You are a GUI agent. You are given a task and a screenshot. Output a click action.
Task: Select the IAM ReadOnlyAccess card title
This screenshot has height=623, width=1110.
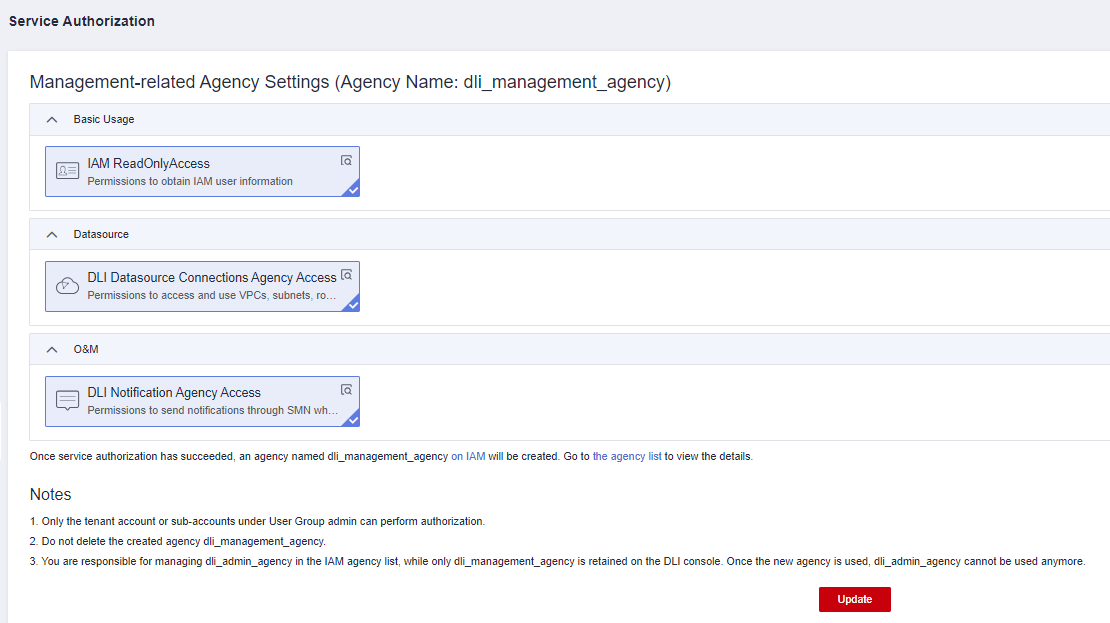tap(149, 164)
